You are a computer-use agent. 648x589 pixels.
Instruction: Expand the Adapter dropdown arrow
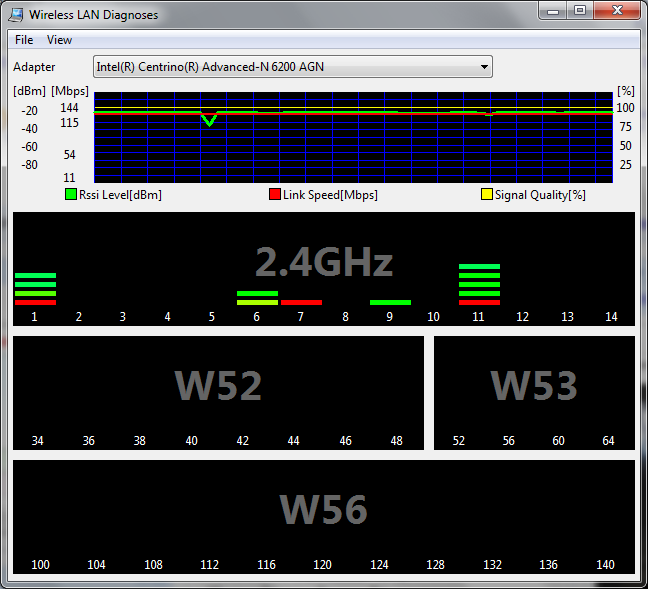pyautogui.click(x=484, y=67)
